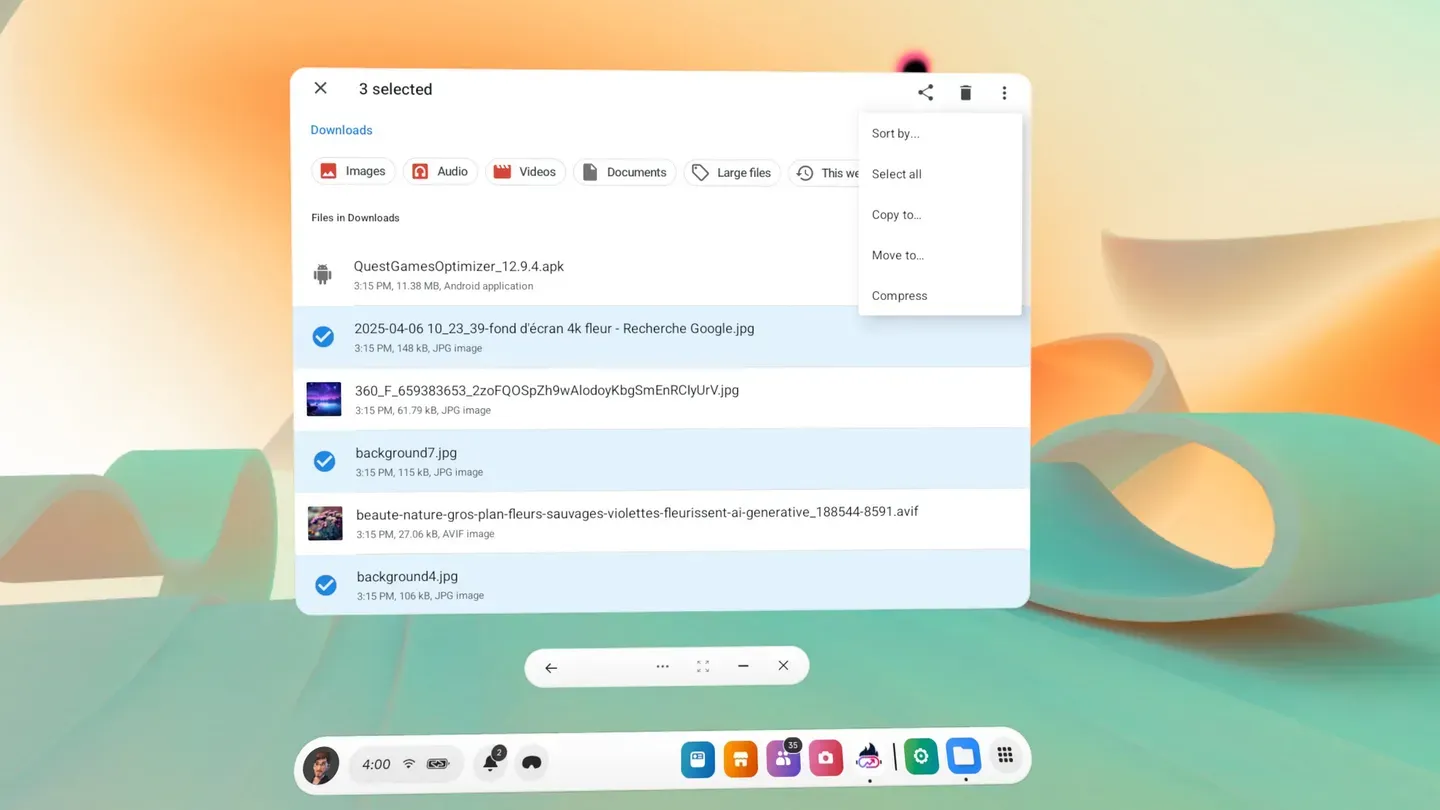Open the app launcher grid
The width and height of the screenshot is (1440, 810).
(1005, 755)
